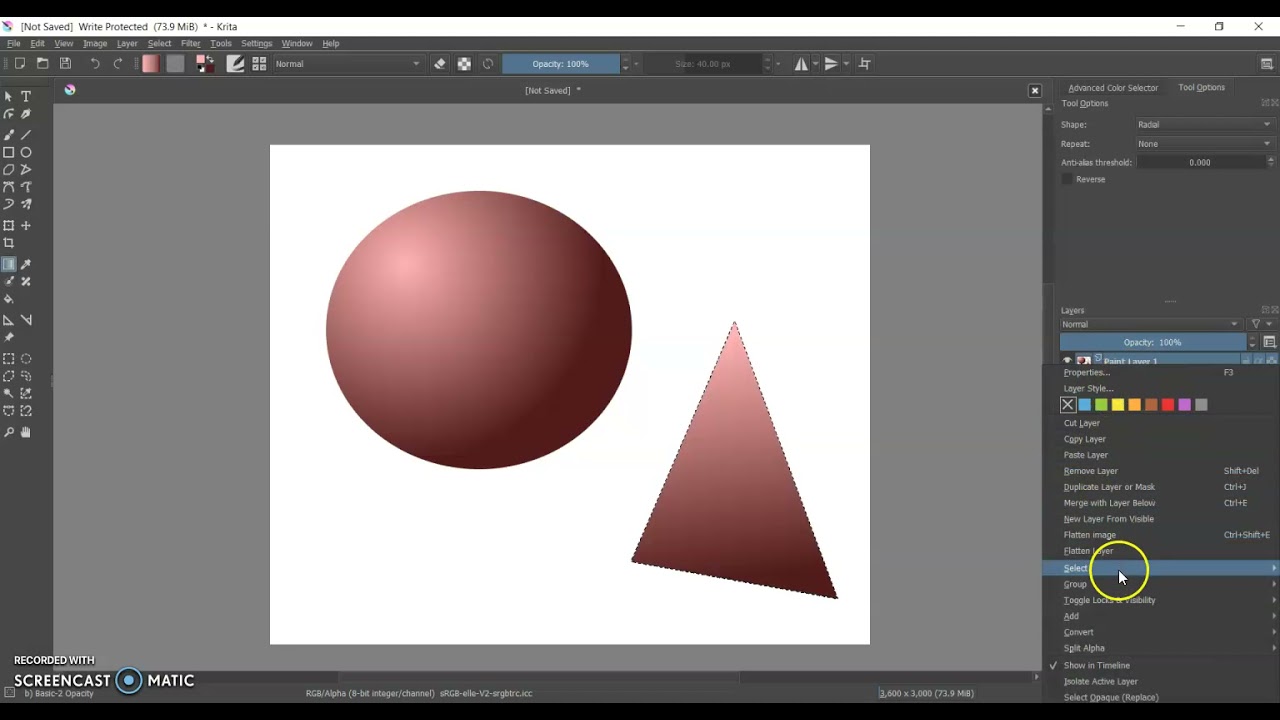Select the Calligraphy tool
Viewport: 1280px width, 720px height.
26,114
